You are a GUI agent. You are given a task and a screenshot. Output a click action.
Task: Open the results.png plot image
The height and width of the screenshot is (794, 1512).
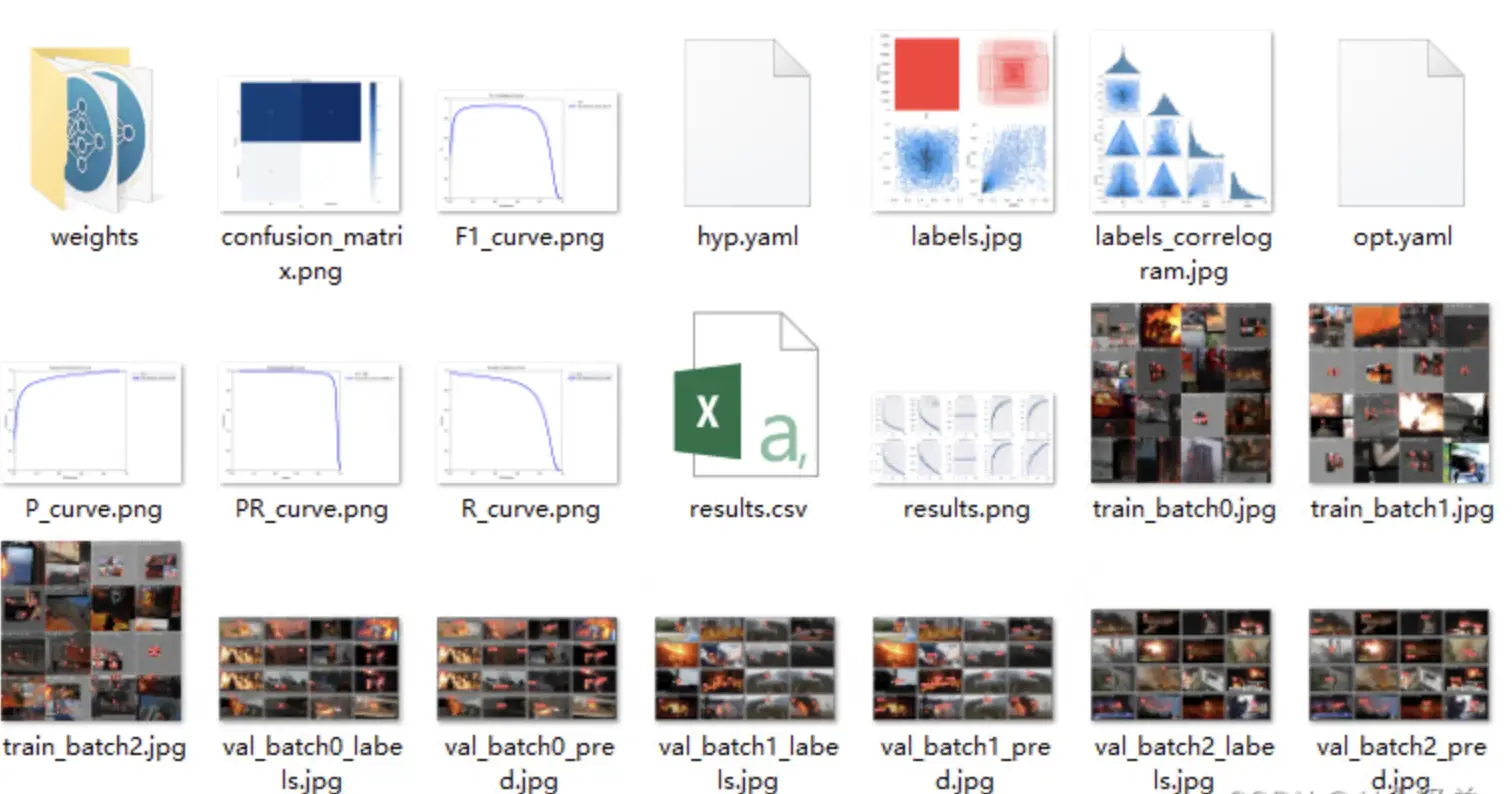[964, 437]
